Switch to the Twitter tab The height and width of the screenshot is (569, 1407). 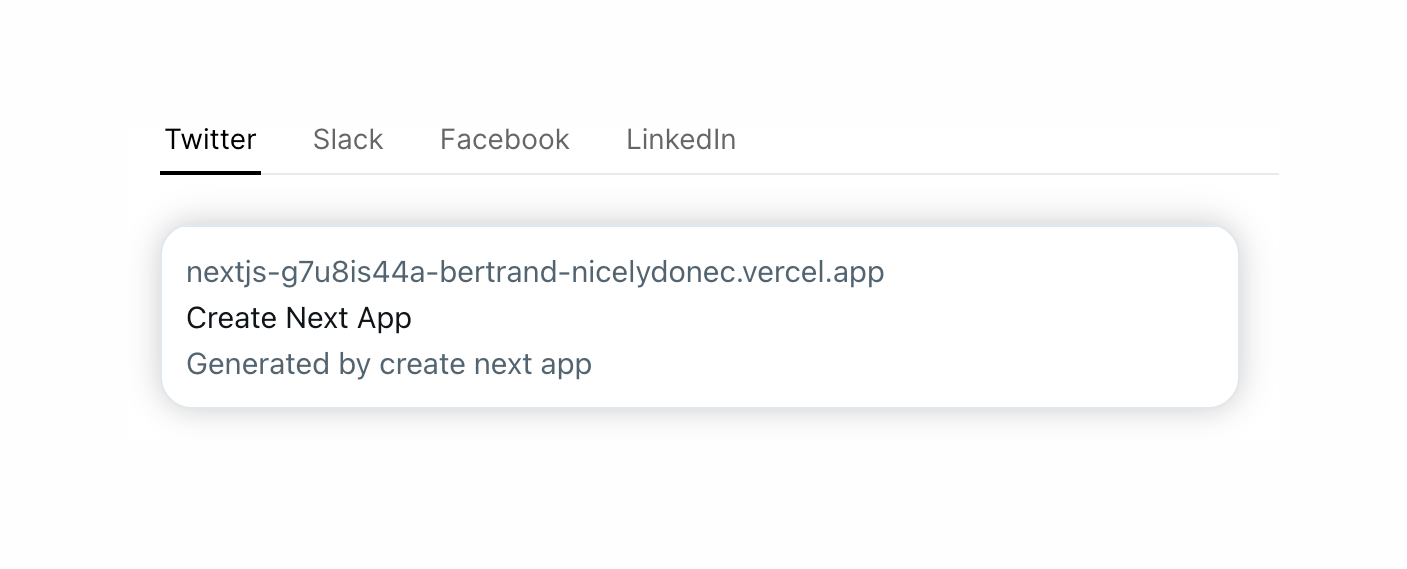(x=210, y=139)
